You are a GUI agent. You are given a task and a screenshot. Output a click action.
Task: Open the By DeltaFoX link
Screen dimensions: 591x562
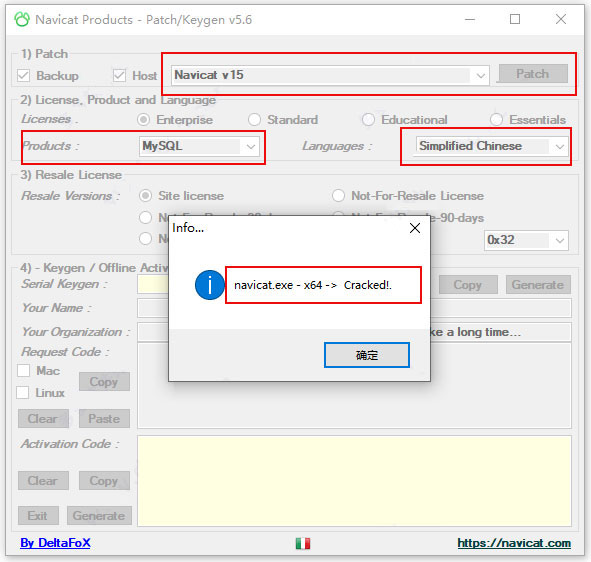pyautogui.click(x=55, y=543)
